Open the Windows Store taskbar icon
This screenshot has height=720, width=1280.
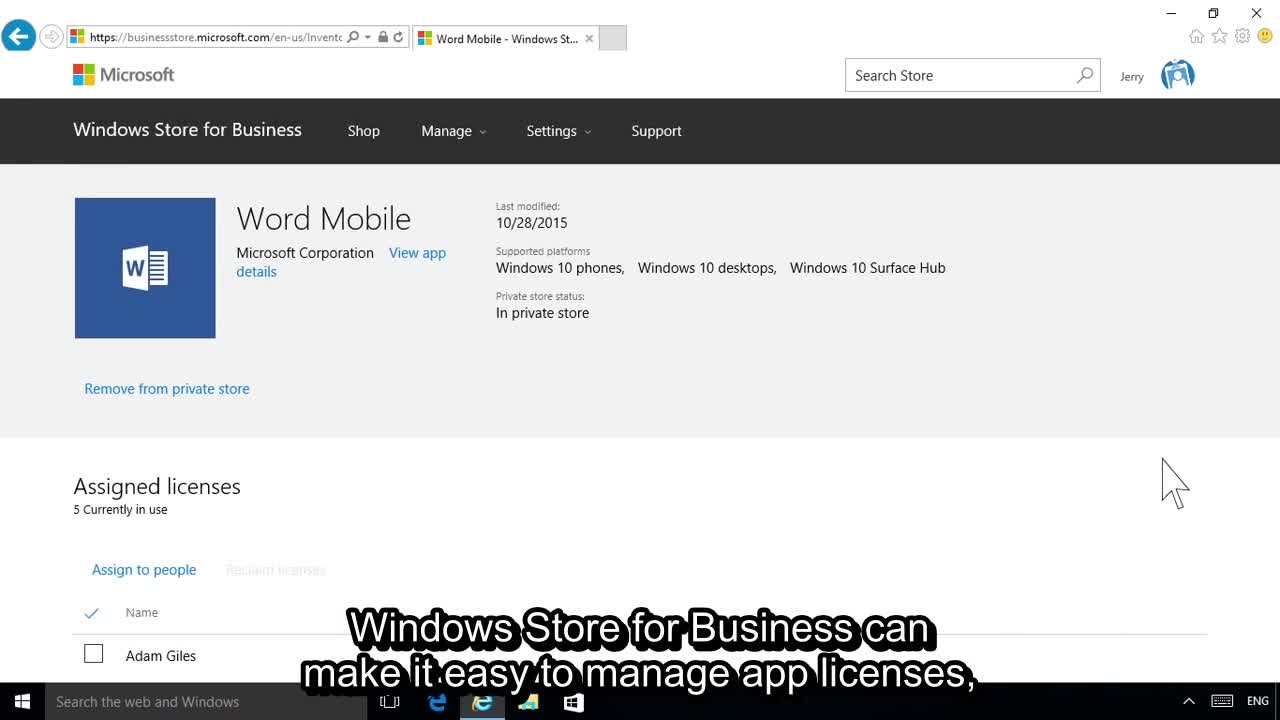[573, 702]
